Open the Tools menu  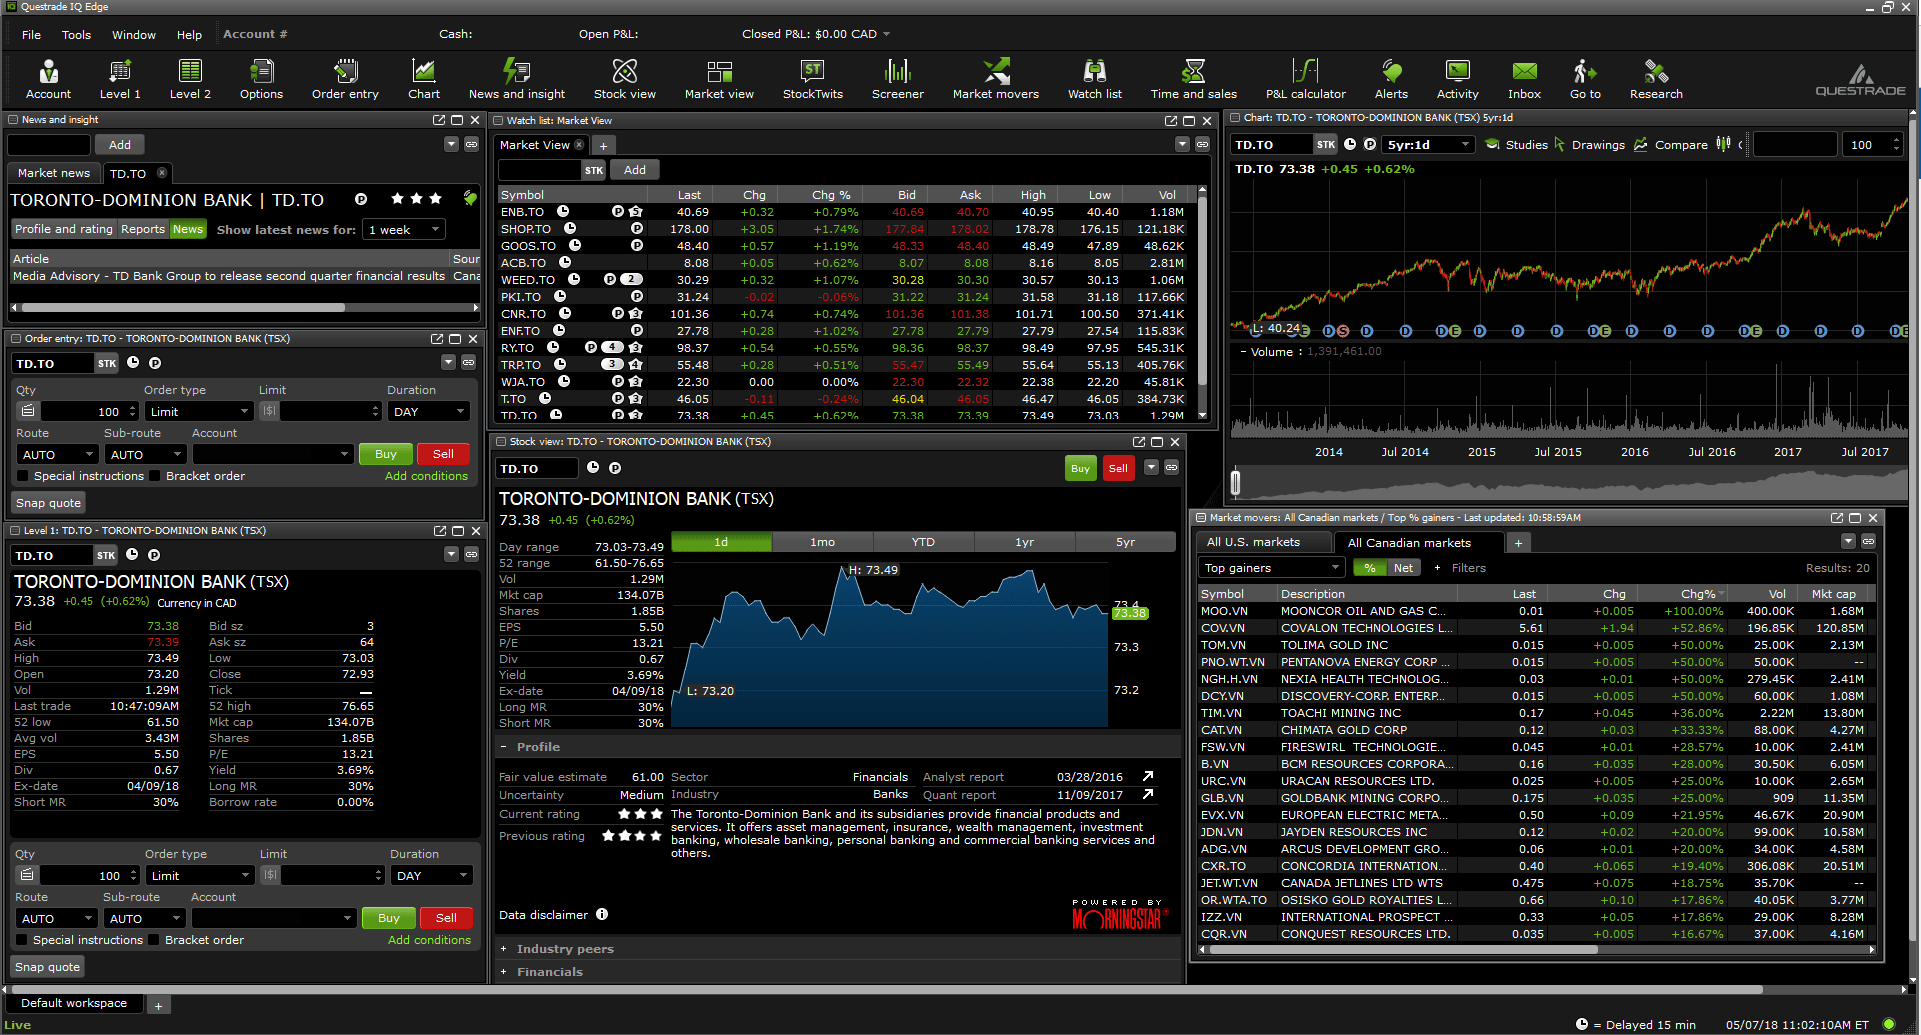76,35
